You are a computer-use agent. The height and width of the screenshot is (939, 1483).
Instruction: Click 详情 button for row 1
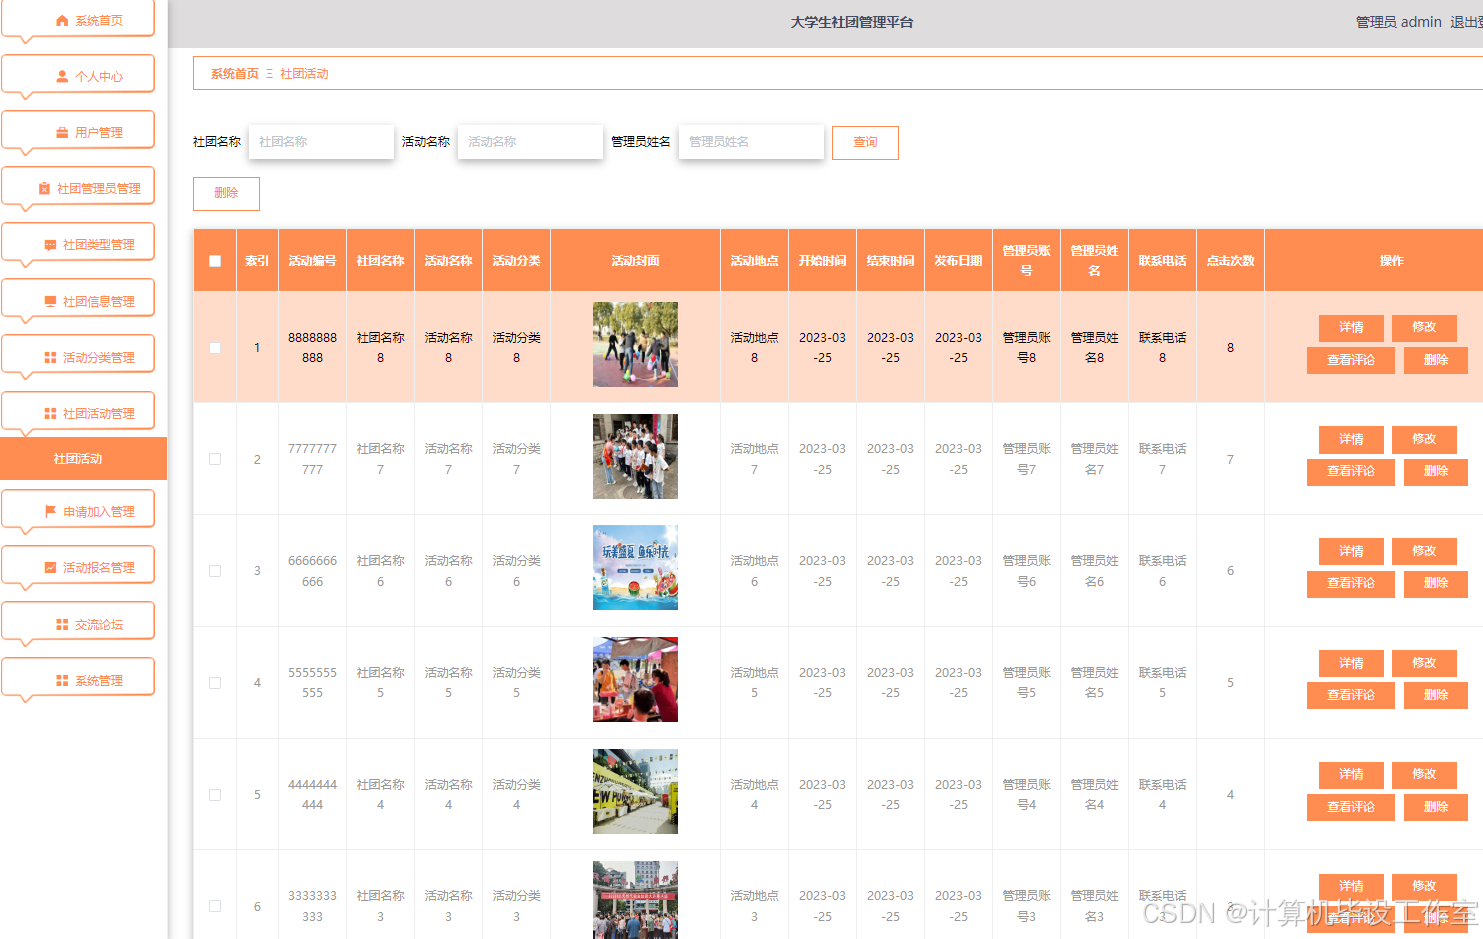1351,328
